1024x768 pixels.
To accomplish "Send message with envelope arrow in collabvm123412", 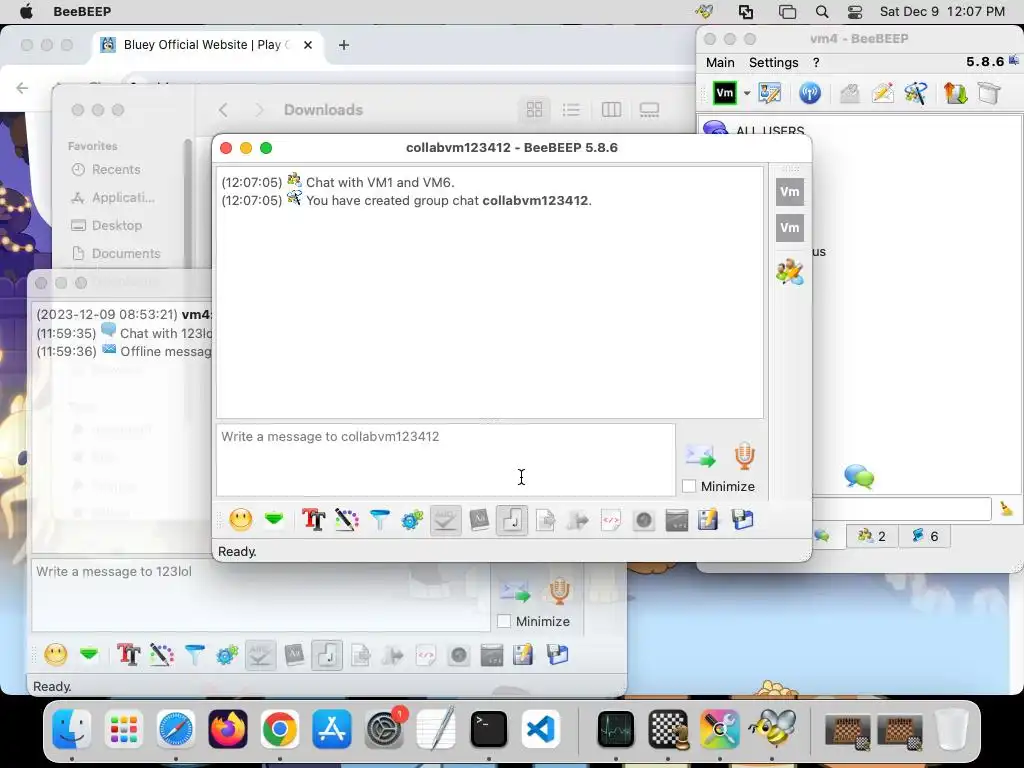I will click(700, 456).
